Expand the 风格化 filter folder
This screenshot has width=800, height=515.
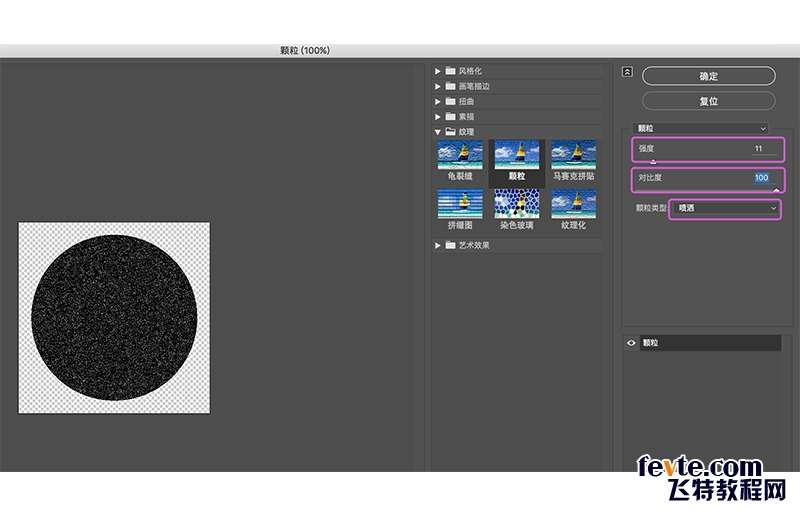coord(437,71)
